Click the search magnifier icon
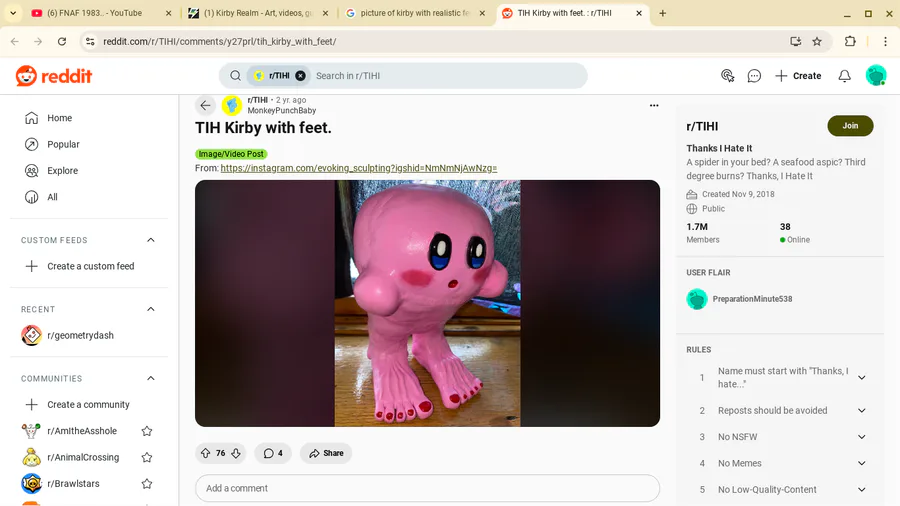 tap(235, 76)
